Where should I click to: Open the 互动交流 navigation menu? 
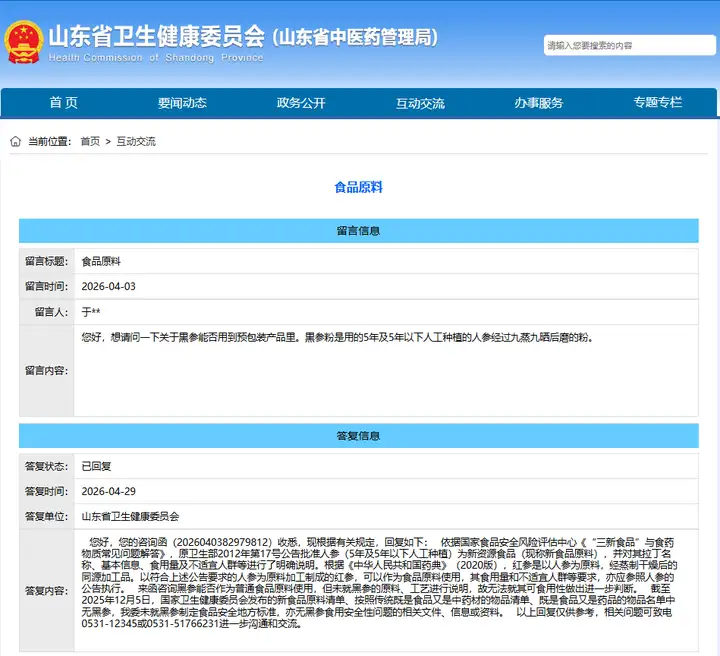[420, 103]
